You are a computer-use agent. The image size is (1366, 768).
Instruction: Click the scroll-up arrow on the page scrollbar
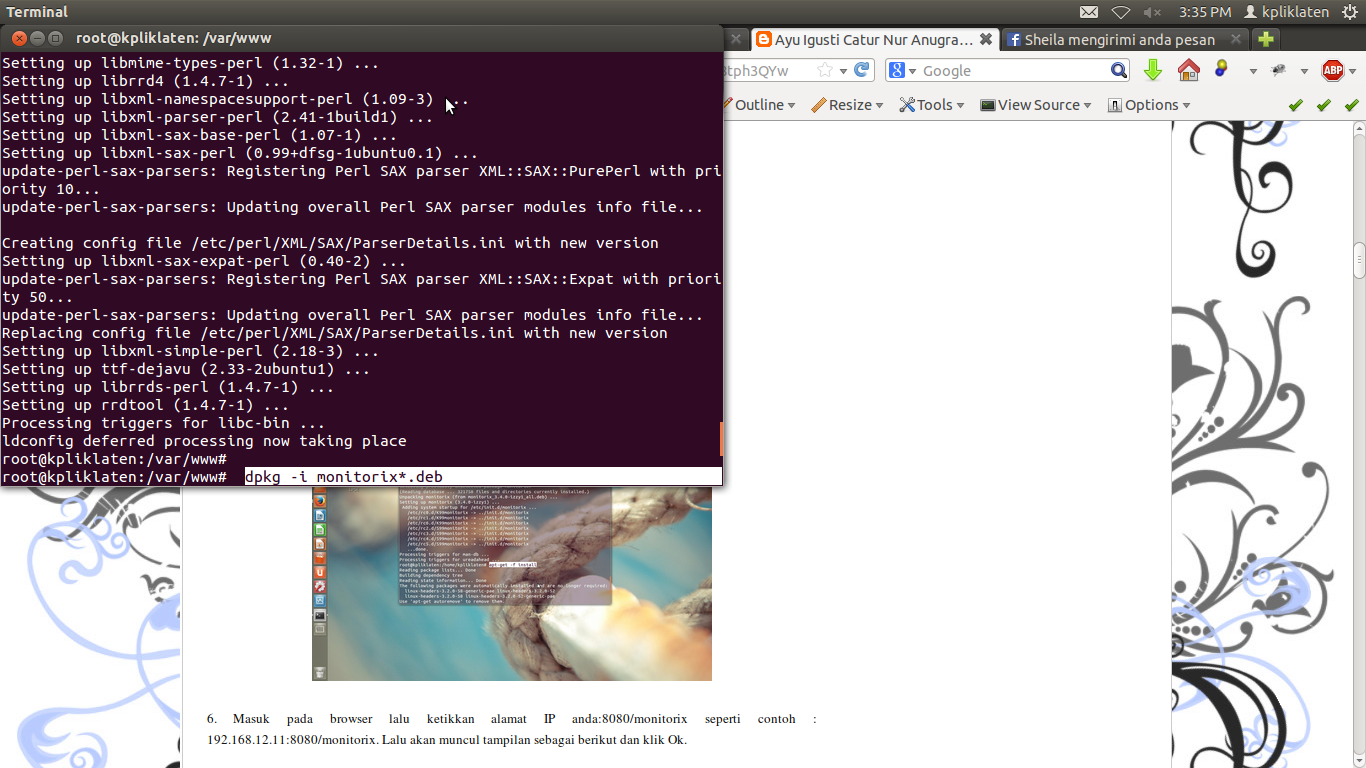(x=1358, y=127)
